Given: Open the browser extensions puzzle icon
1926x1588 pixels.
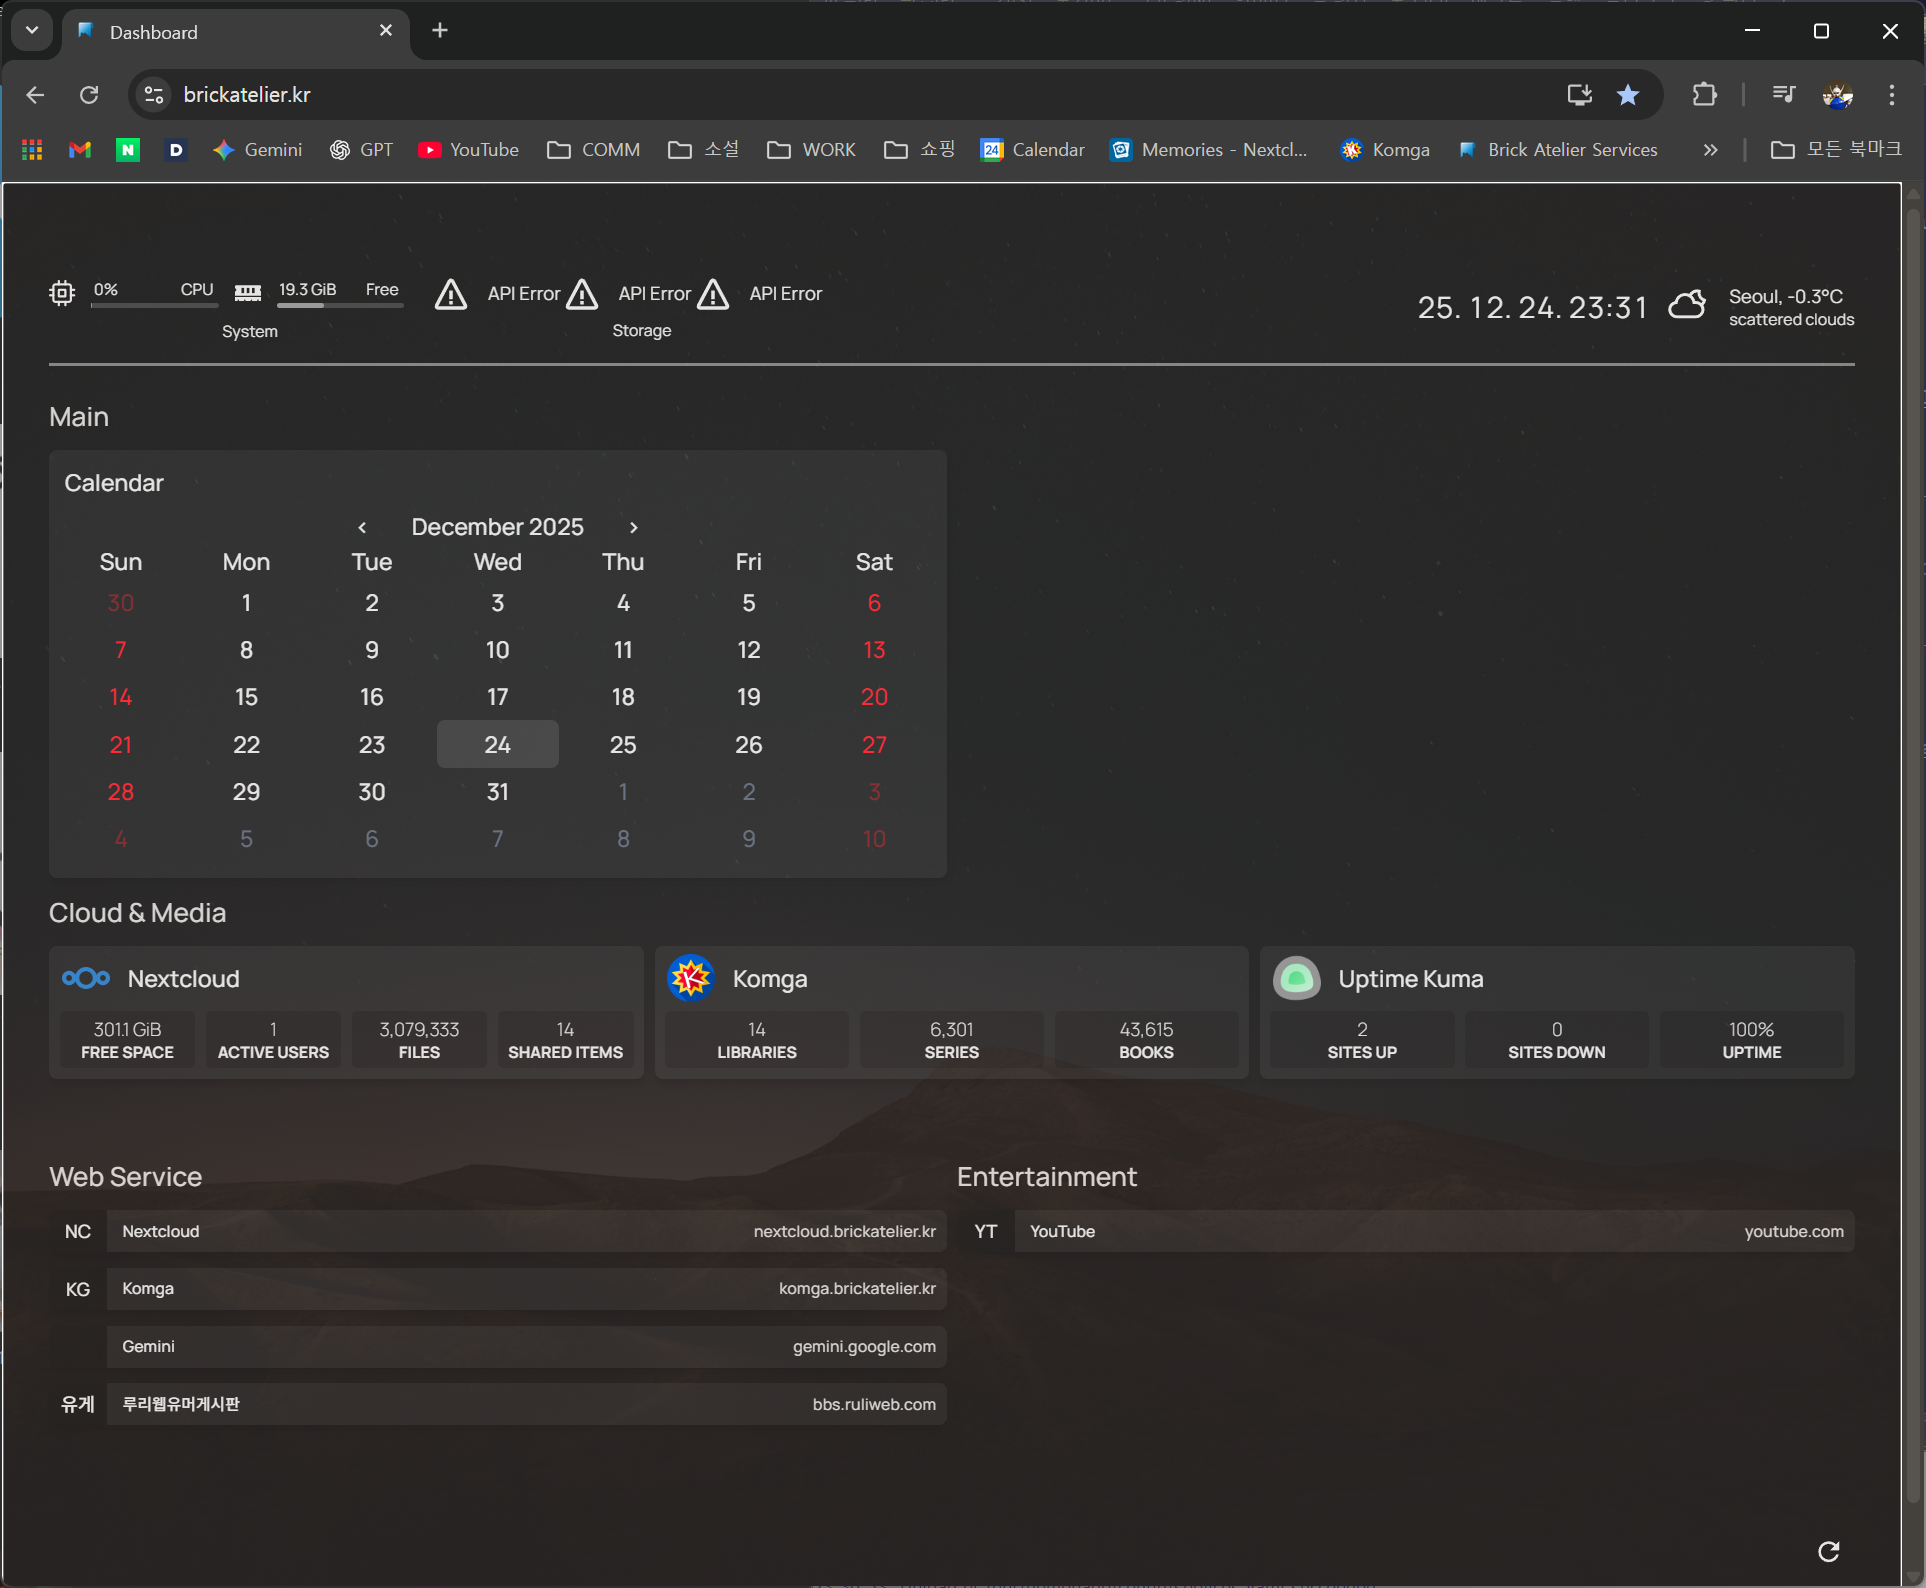Looking at the screenshot, I should 1704,95.
